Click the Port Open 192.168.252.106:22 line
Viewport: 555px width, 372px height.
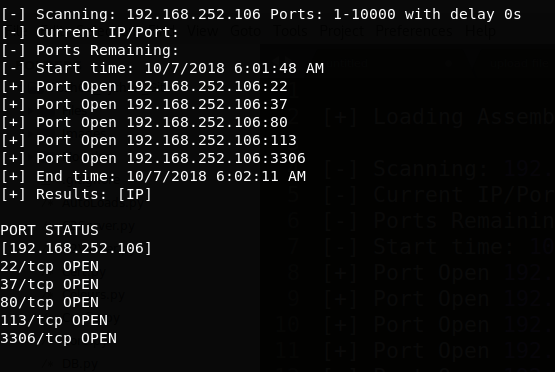[144, 86]
